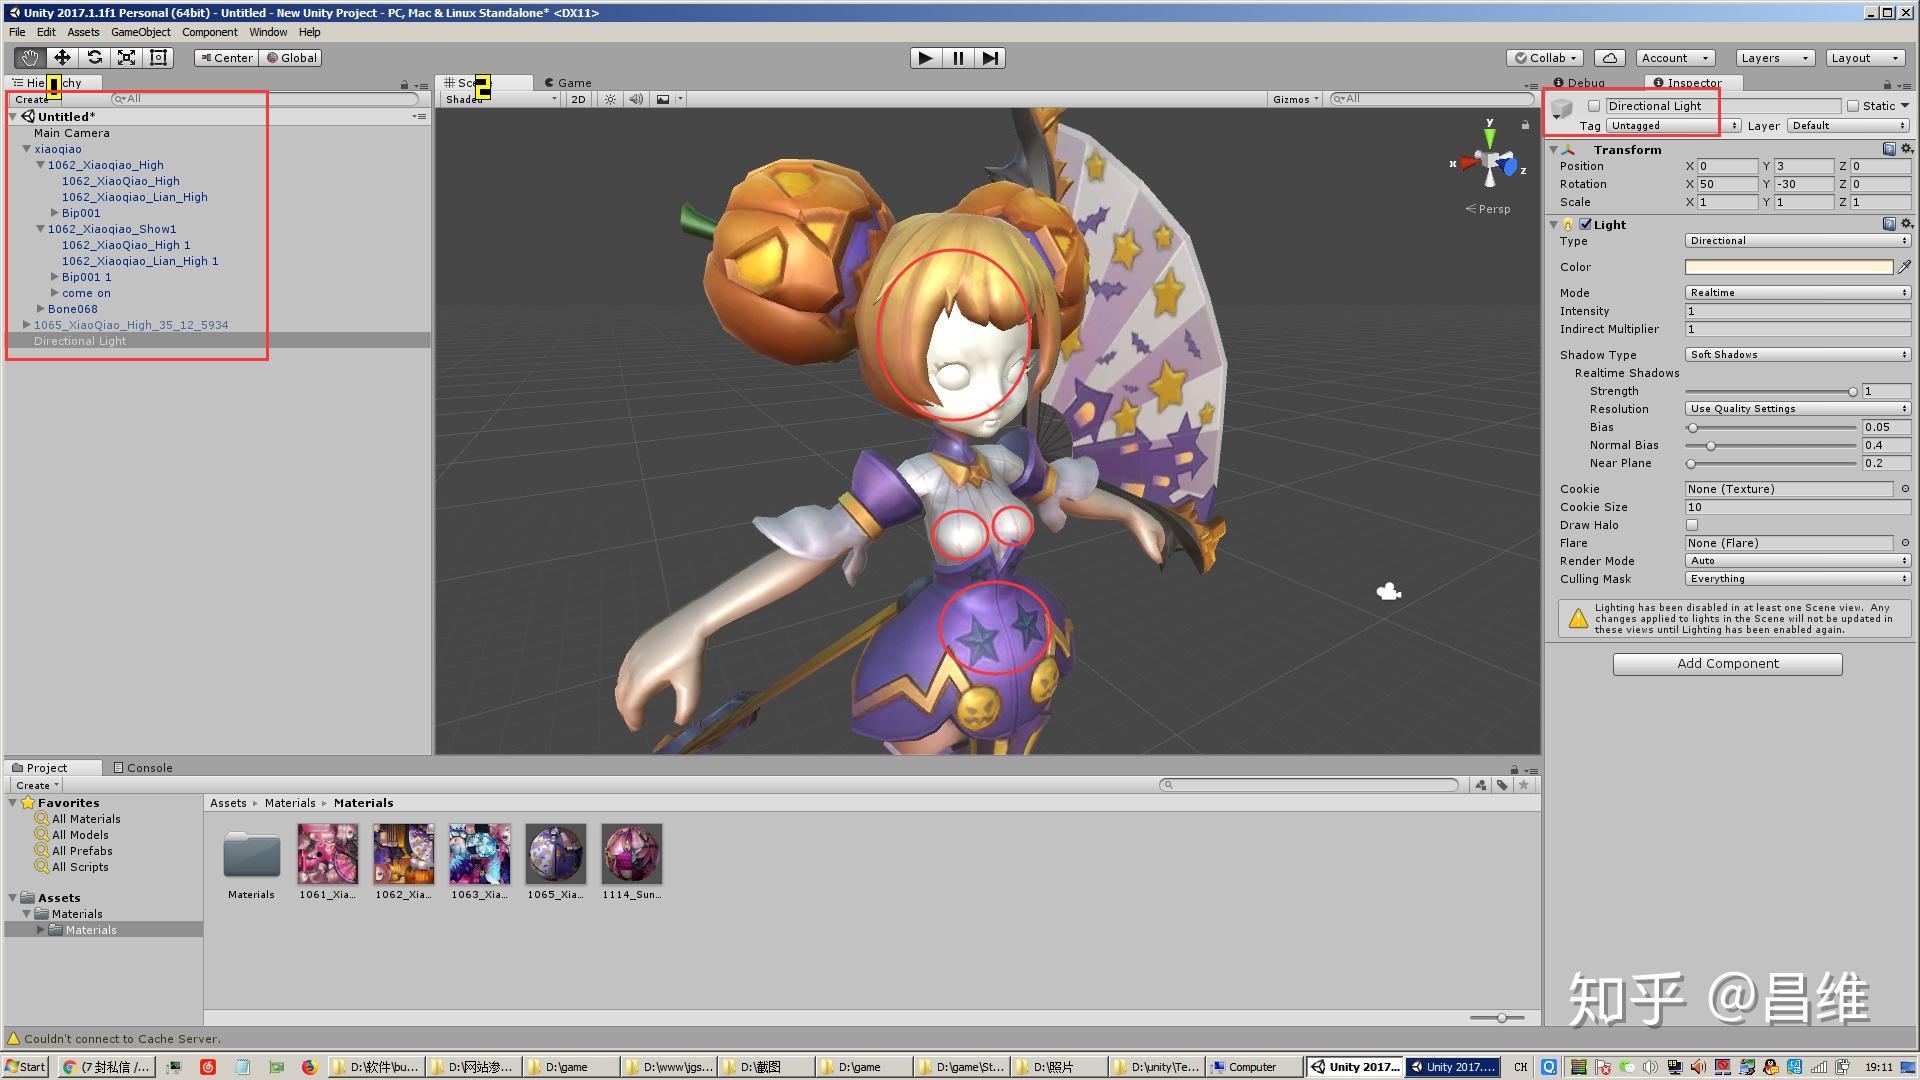
Task: Select the Move tool
Action: pyautogui.click(x=62, y=58)
